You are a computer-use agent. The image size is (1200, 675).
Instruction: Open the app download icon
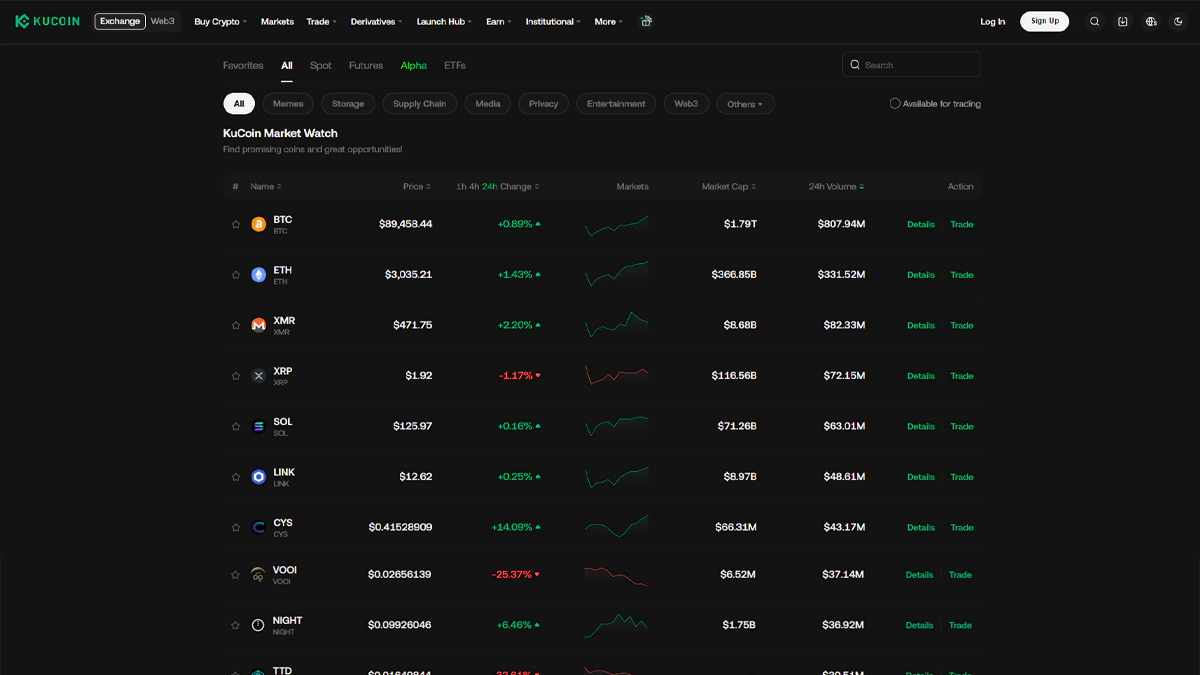1123,21
